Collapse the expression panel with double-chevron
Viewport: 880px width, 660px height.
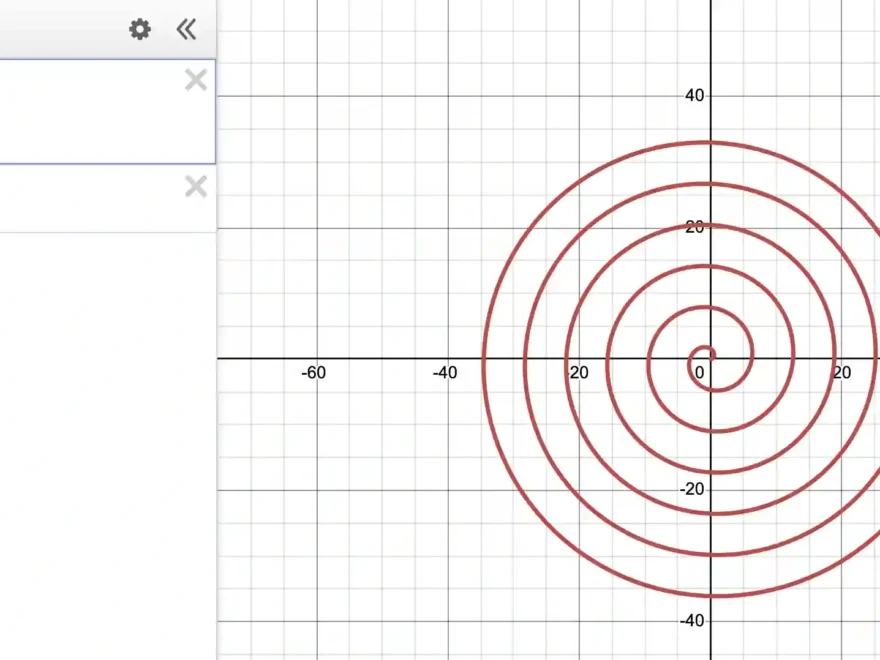[x=186, y=30]
